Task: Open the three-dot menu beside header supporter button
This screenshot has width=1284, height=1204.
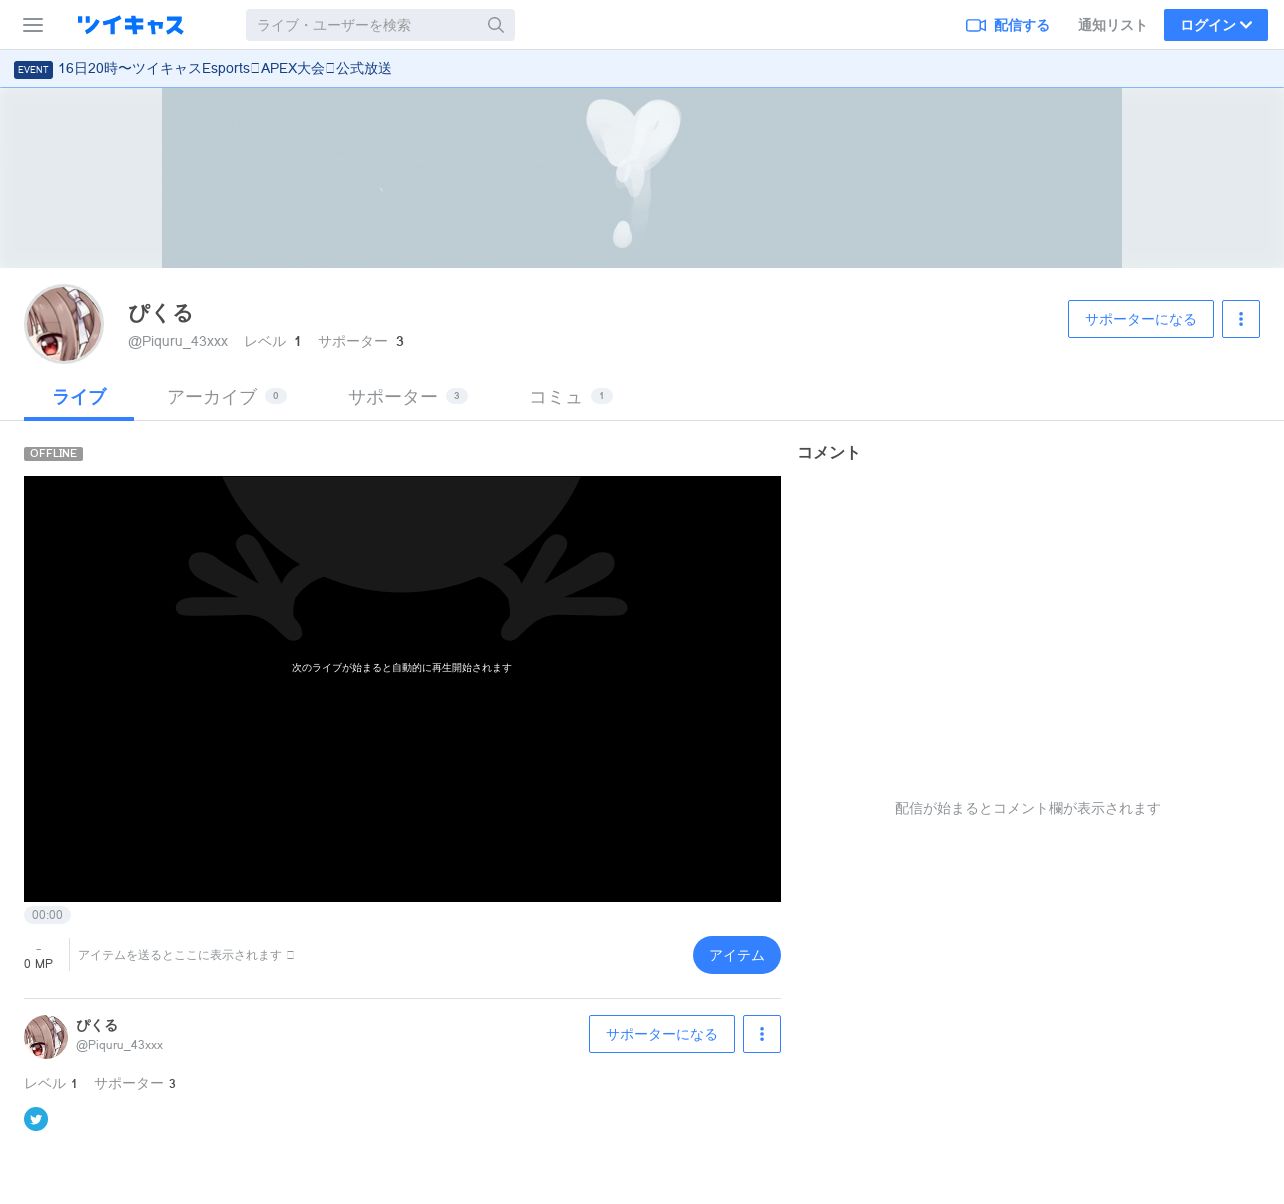Action: (1241, 319)
